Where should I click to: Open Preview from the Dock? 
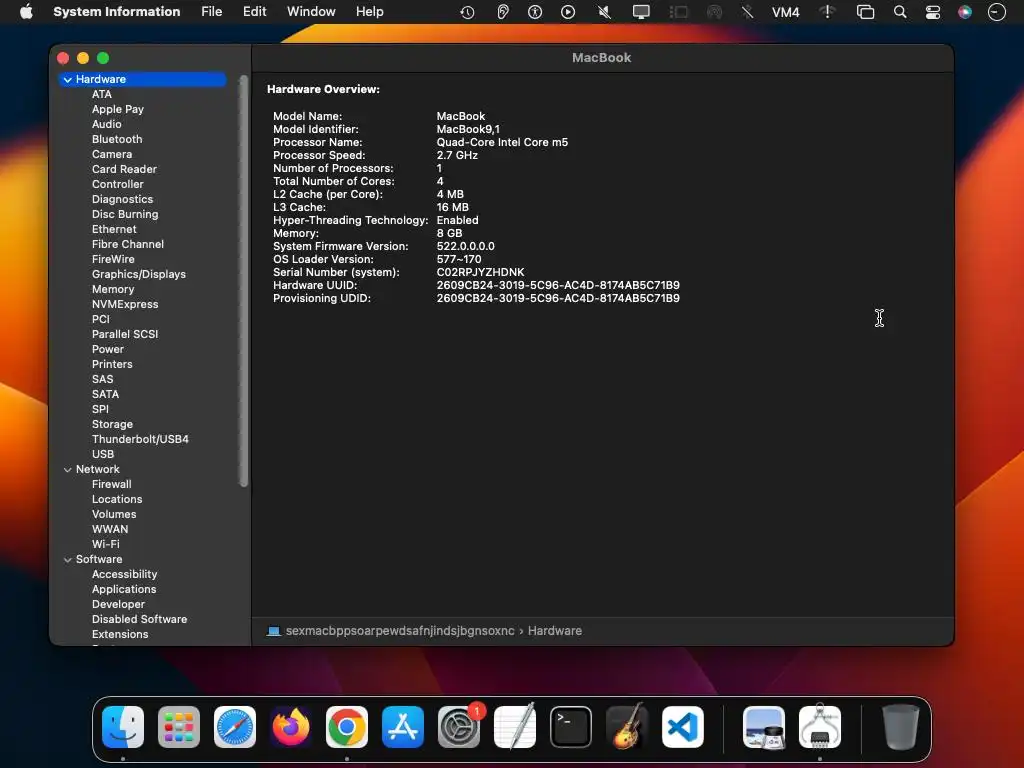coord(764,727)
